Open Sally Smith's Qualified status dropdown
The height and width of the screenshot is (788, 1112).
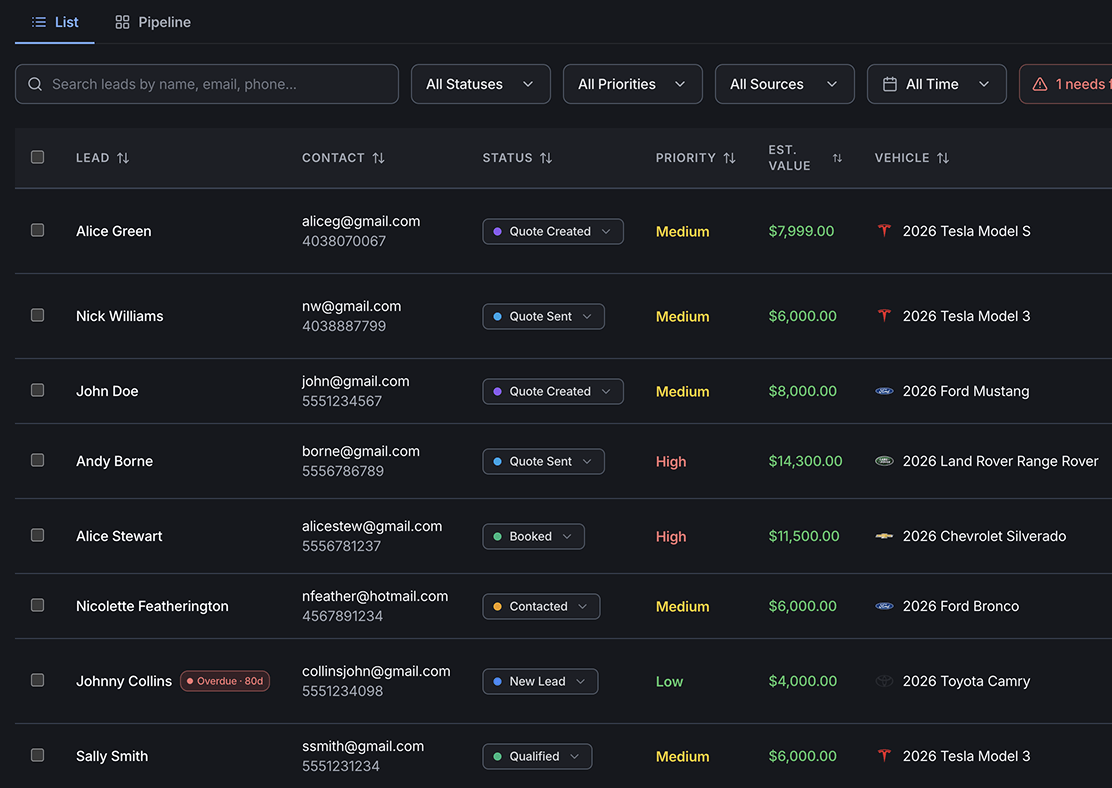[537, 757]
